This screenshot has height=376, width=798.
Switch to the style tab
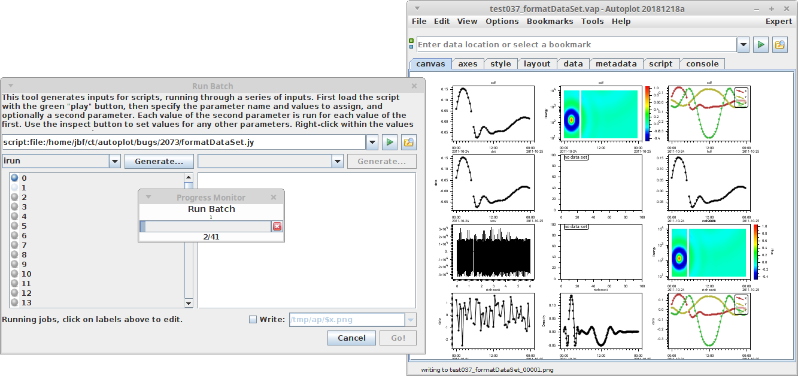[501, 64]
